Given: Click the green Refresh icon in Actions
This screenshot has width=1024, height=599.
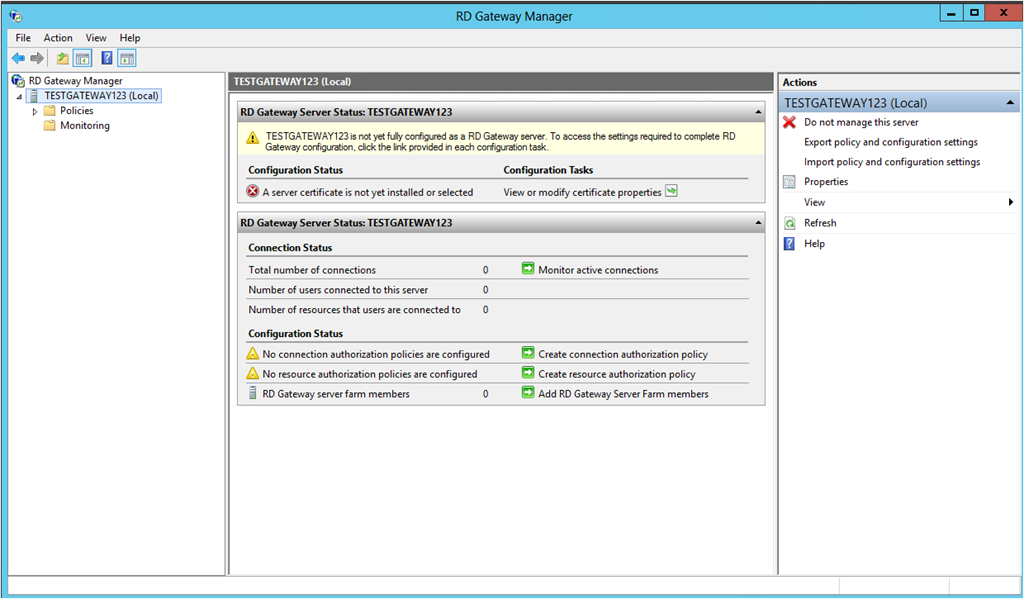Looking at the screenshot, I should coord(790,223).
